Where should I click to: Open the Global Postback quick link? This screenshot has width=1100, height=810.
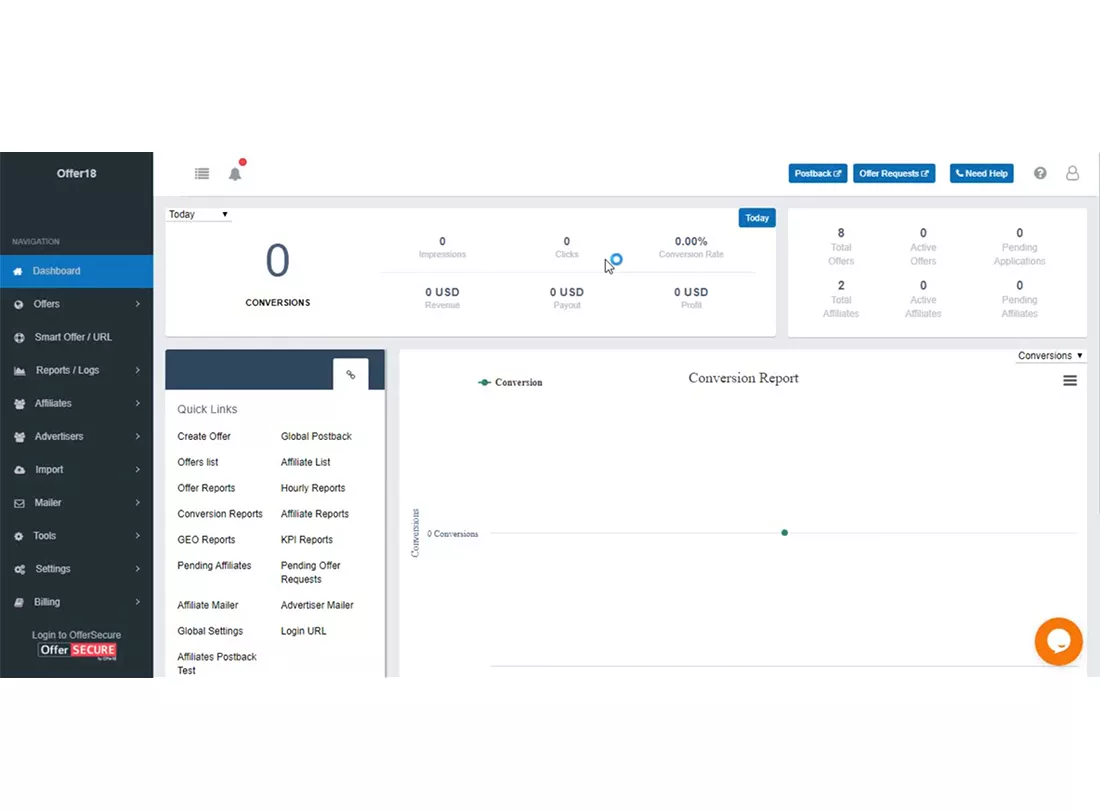point(316,436)
